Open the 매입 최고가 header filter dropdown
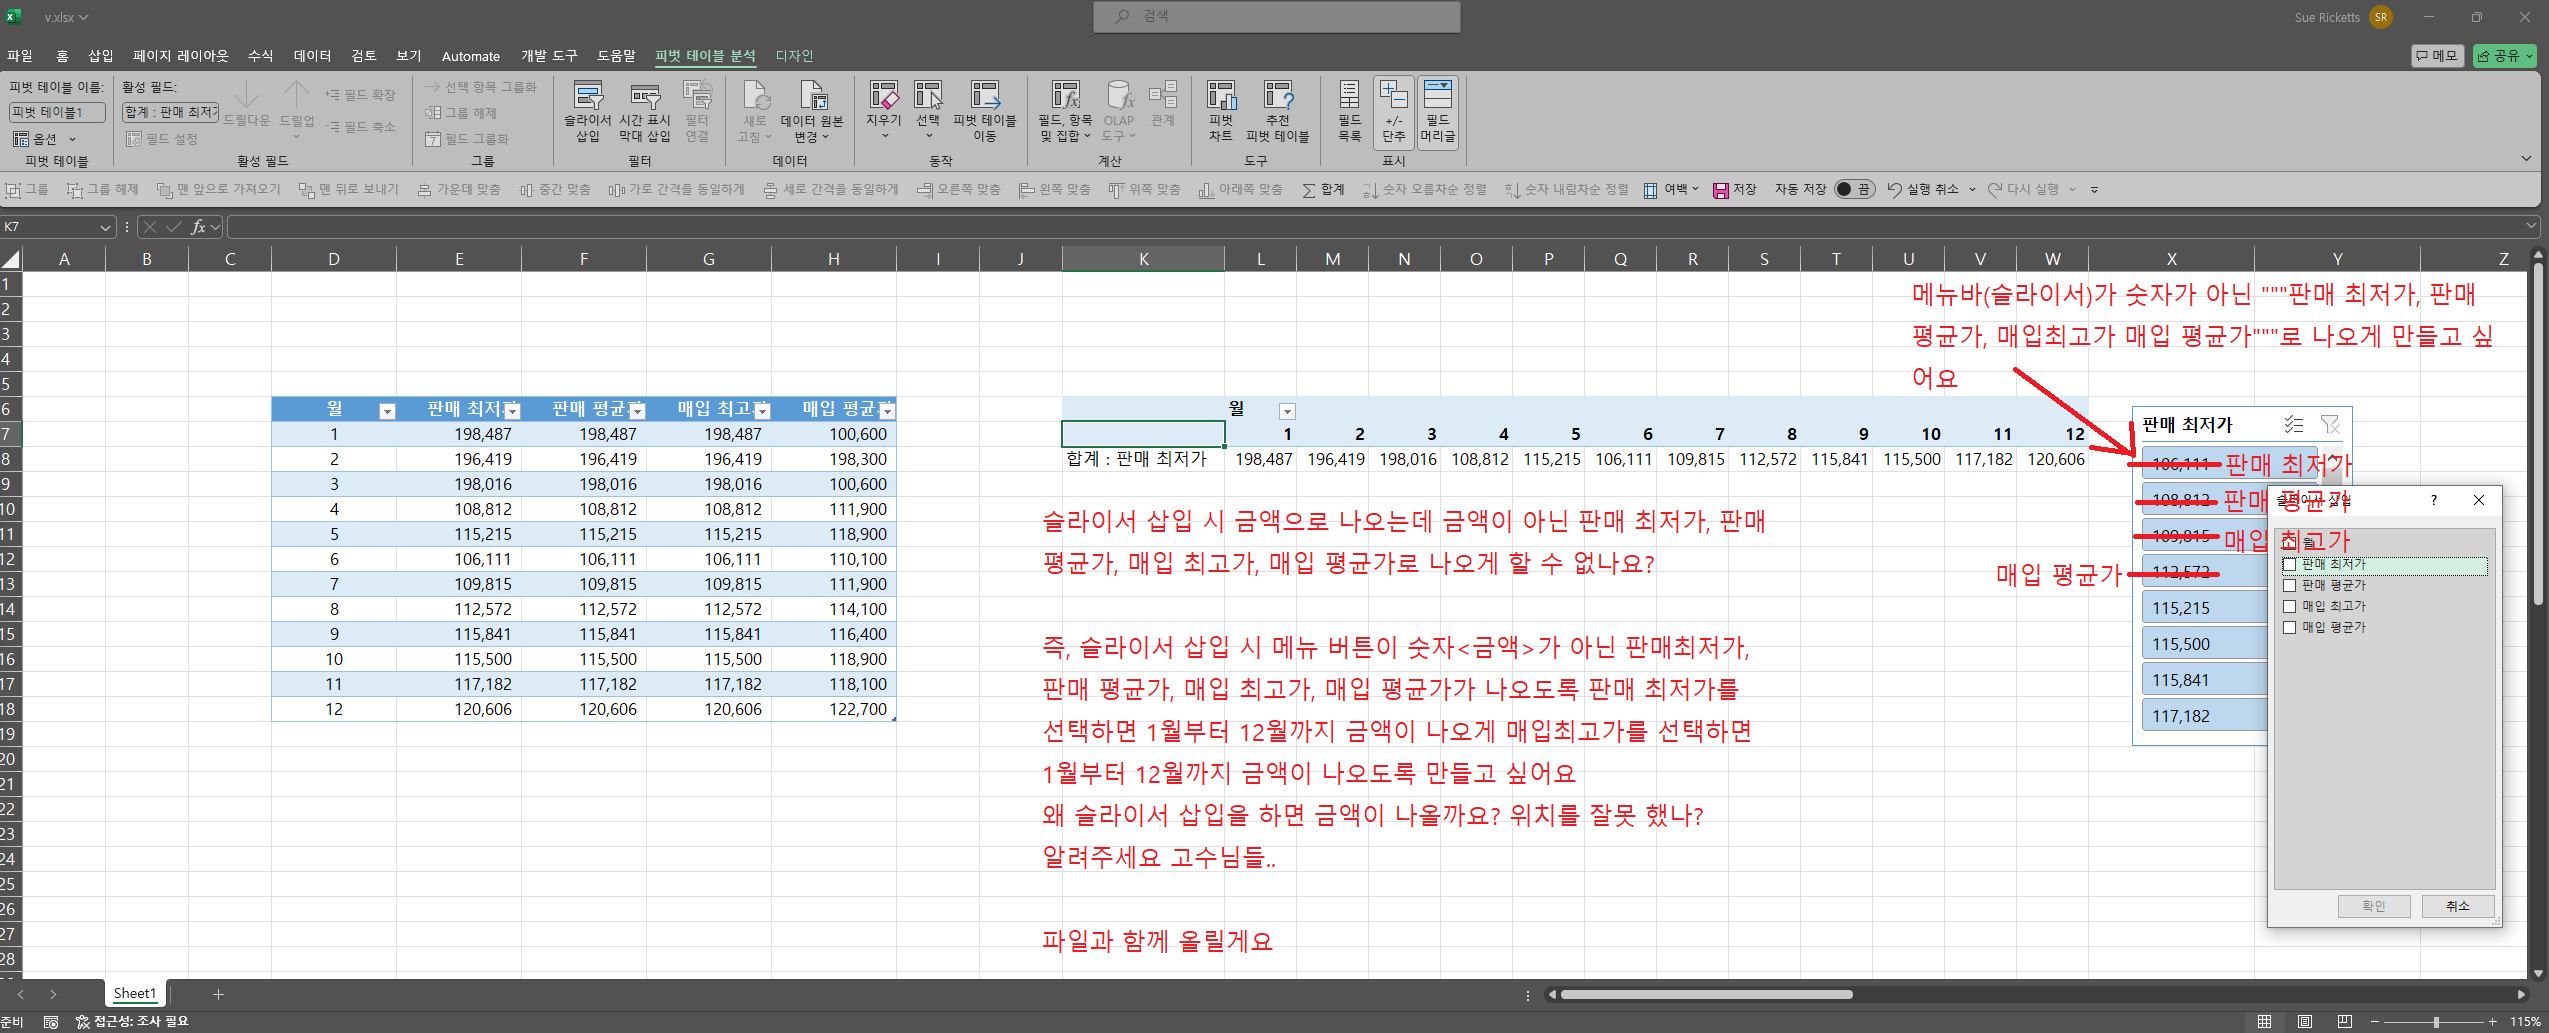 tap(762, 411)
